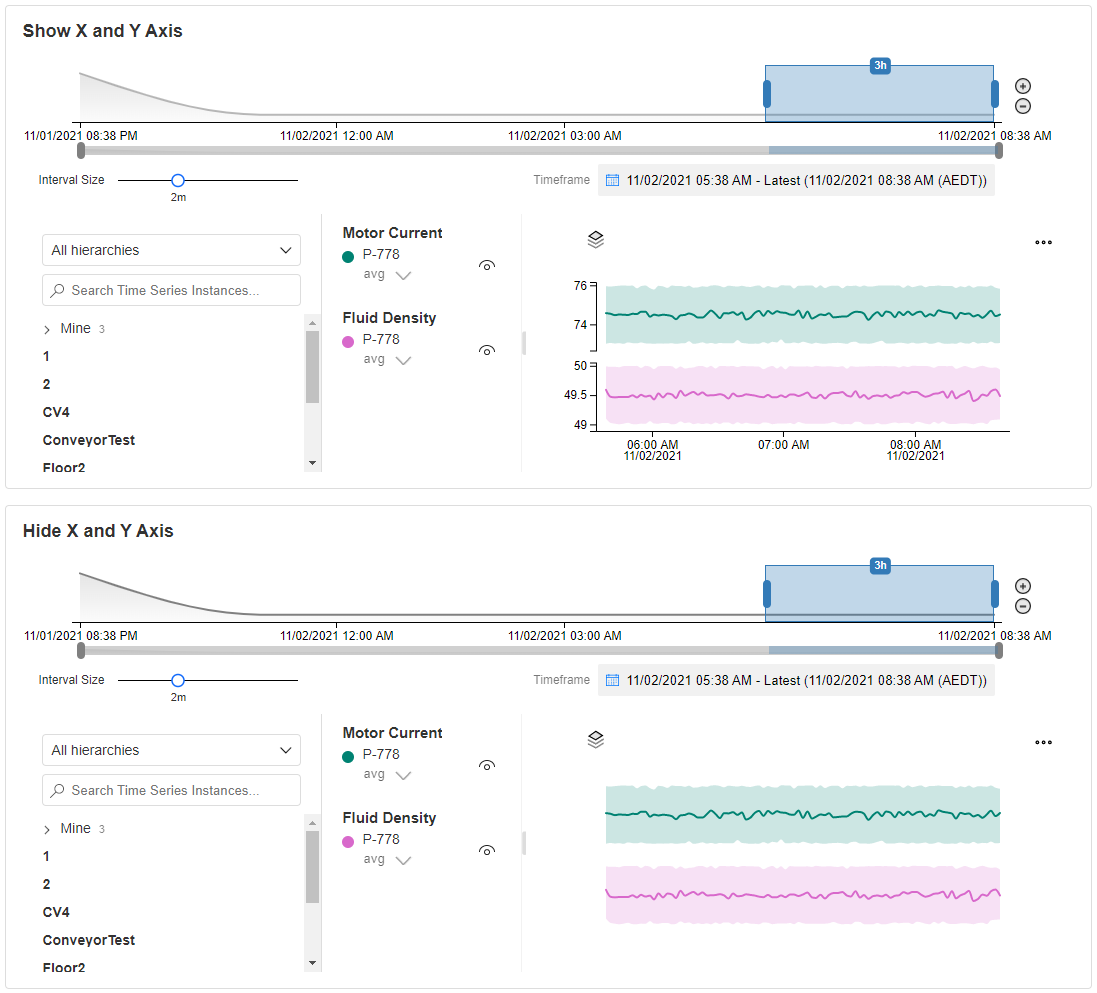Click panel resize grip in Hide X and Y Axis section
Screen dimensions: 1097x993
point(523,843)
